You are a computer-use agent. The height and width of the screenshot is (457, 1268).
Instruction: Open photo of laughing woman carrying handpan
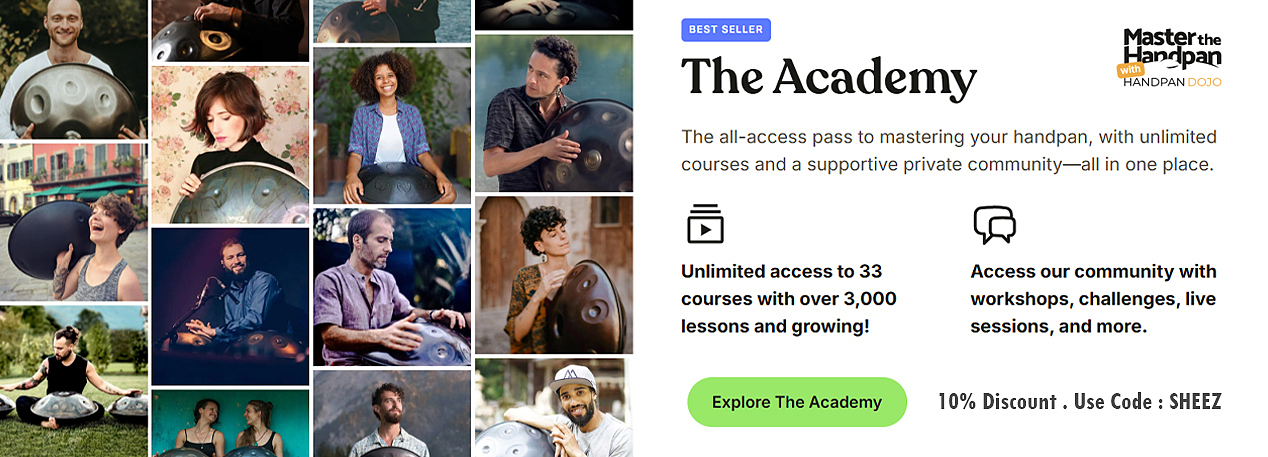(73, 222)
